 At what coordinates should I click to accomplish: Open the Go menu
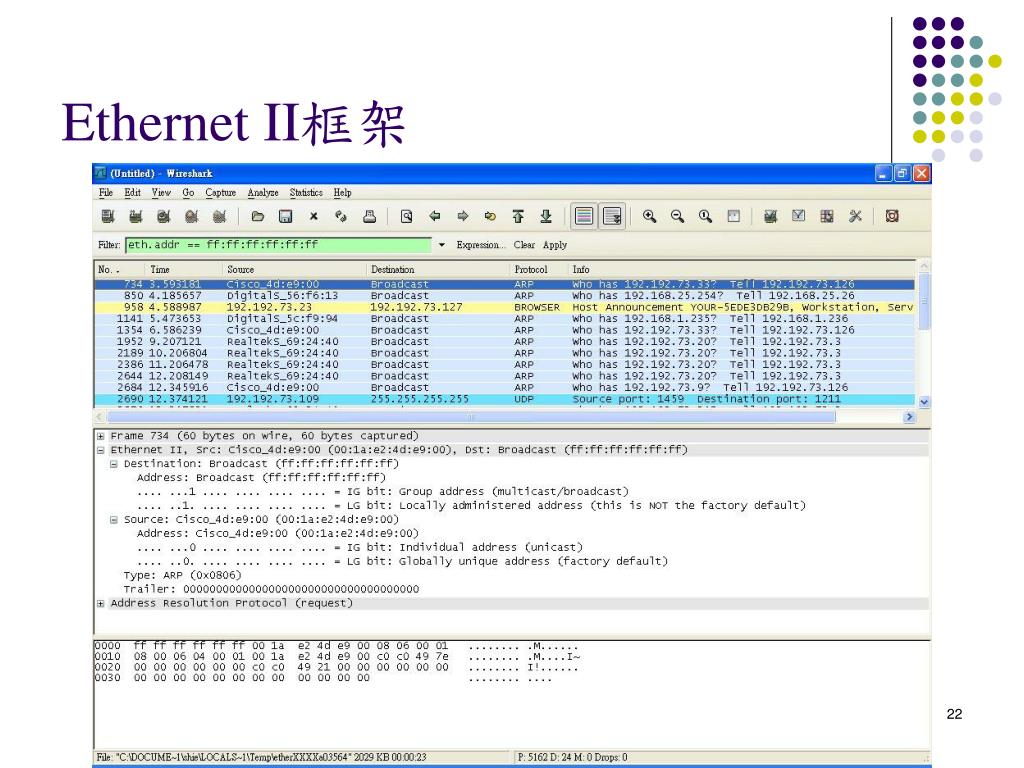click(188, 193)
